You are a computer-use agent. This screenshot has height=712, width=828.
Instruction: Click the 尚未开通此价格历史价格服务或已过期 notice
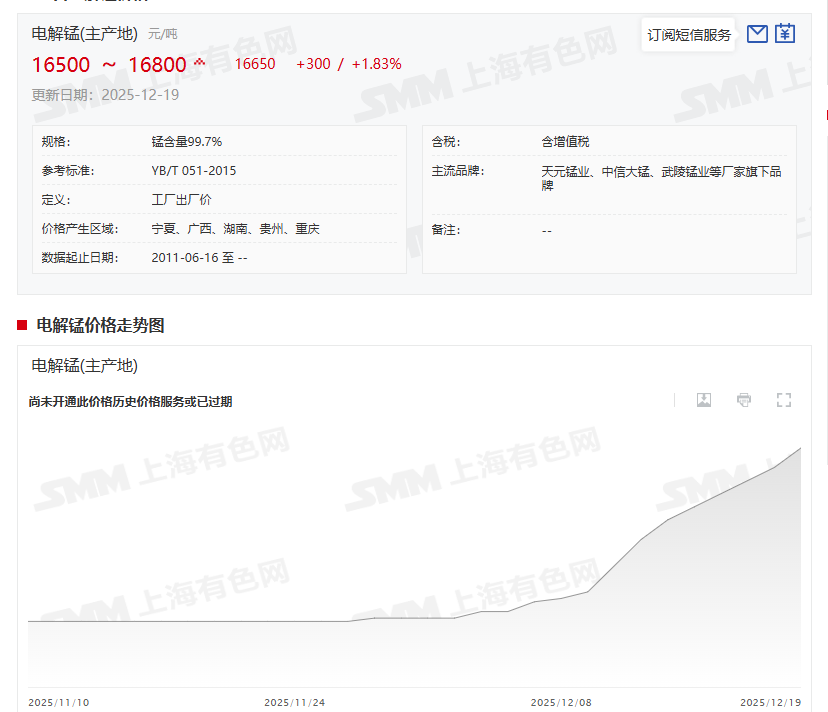click(x=130, y=402)
